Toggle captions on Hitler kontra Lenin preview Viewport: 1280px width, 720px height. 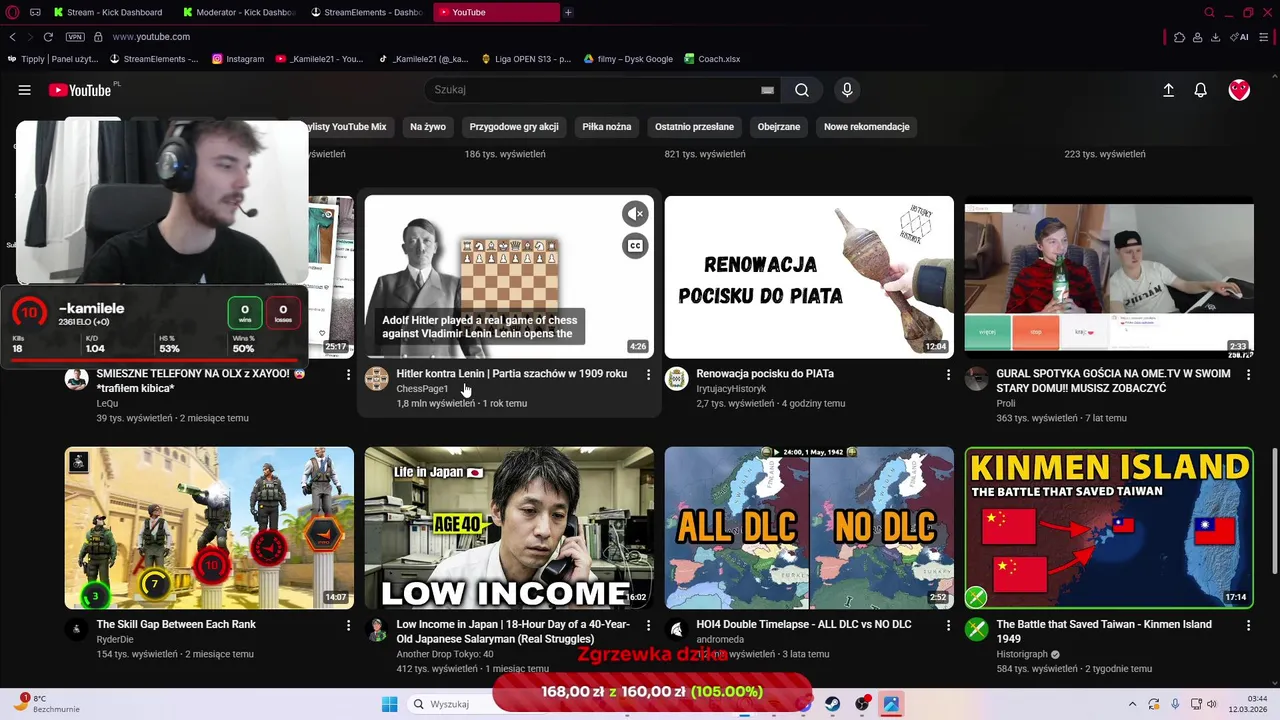(635, 245)
